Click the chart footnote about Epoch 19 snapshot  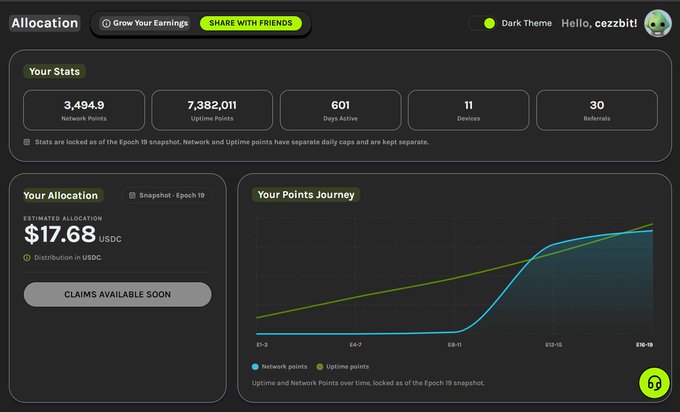coord(368,383)
